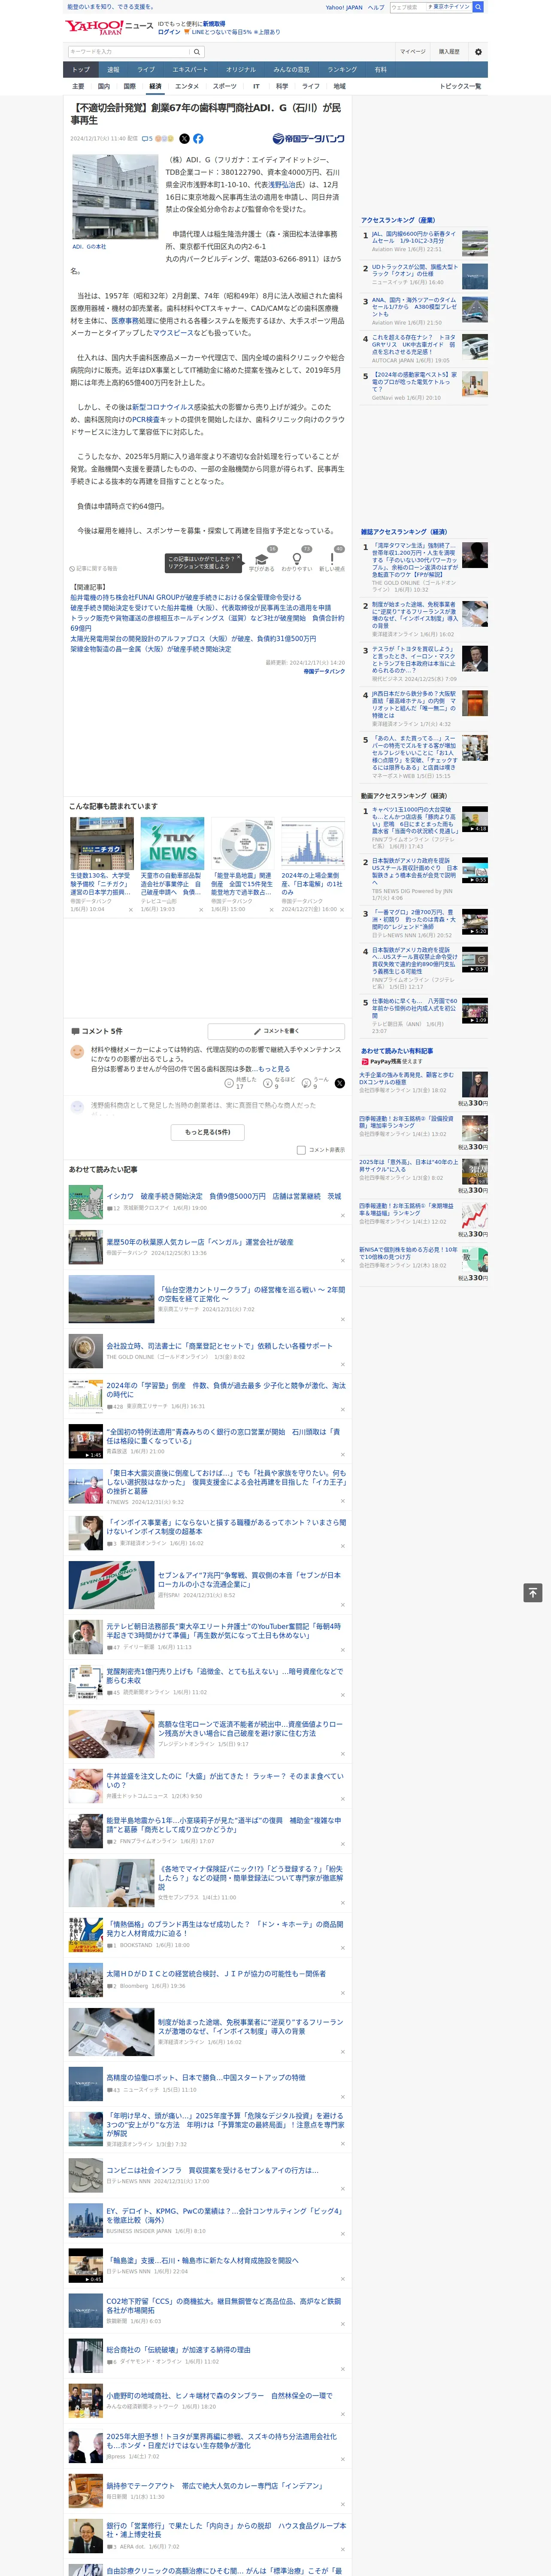Open settings gear icon in header
The height and width of the screenshot is (2576, 551).
478,52
